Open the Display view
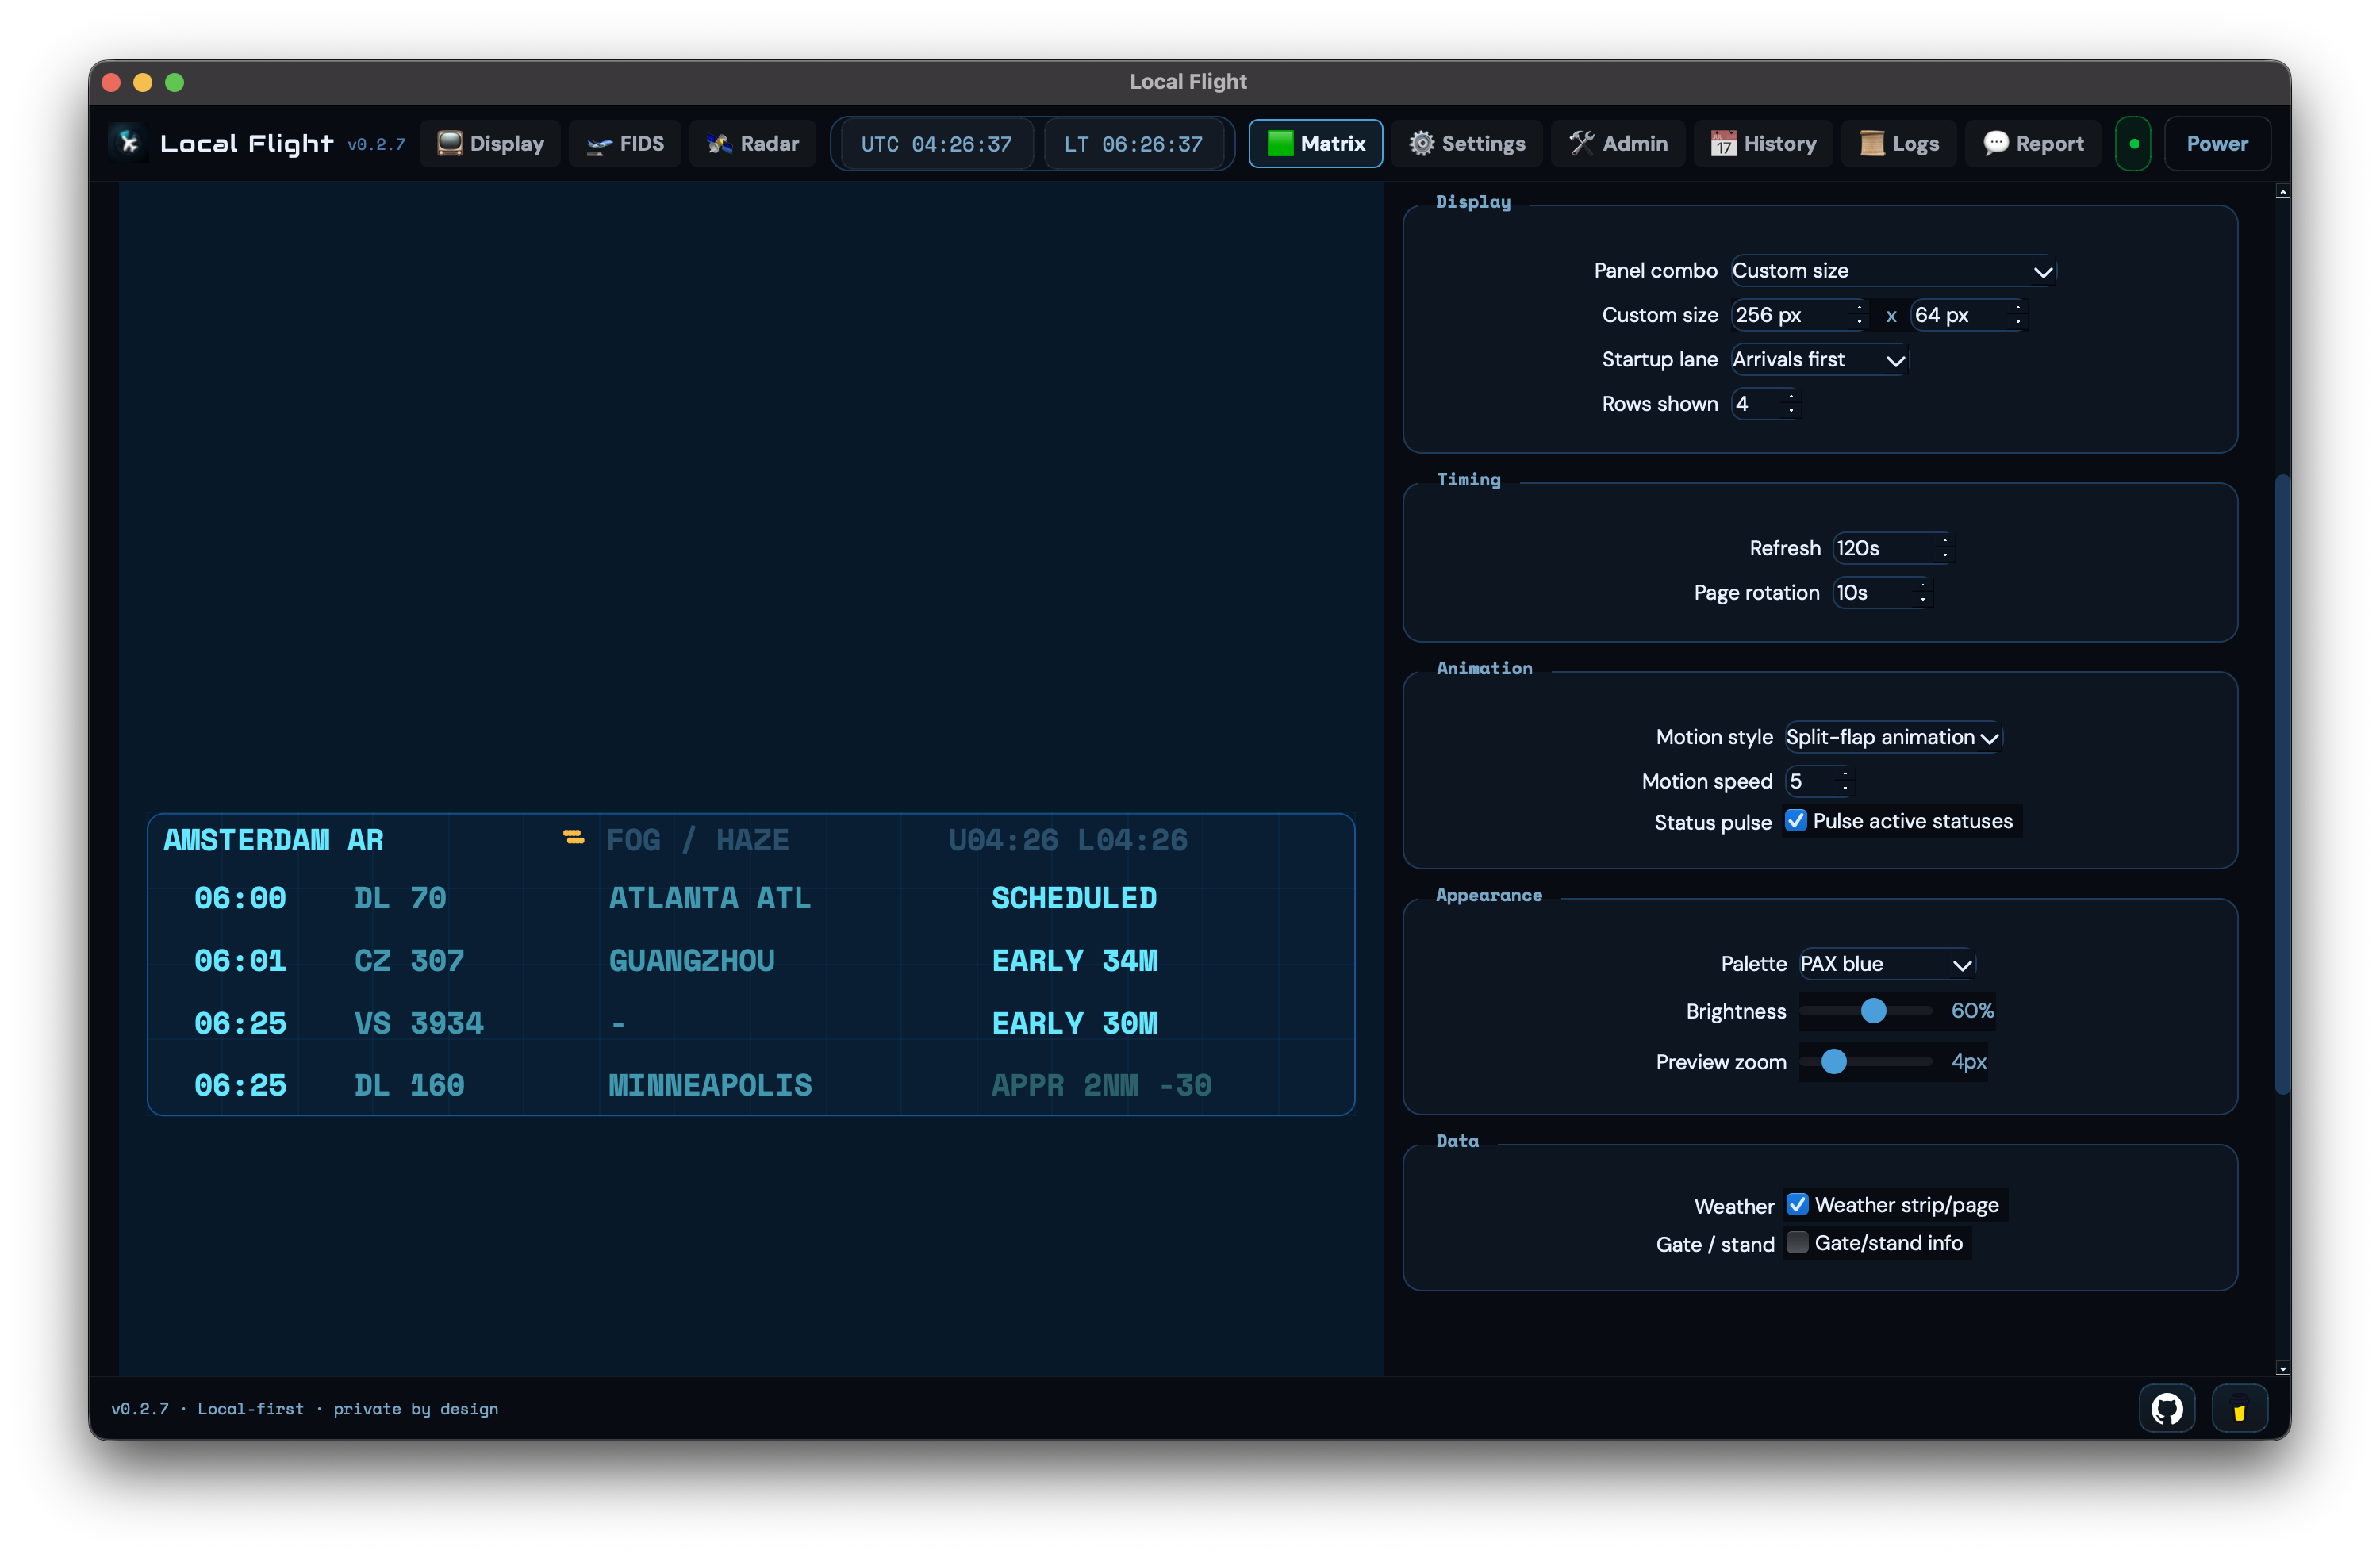Screen dimensions: 2380x1558 490,143
